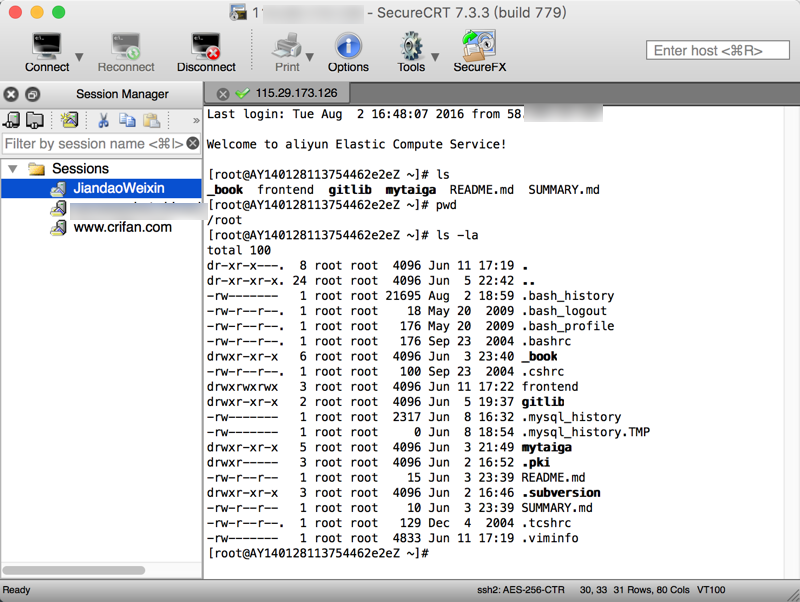
Task: Click the Print toolbar icon
Action: (287, 46)
